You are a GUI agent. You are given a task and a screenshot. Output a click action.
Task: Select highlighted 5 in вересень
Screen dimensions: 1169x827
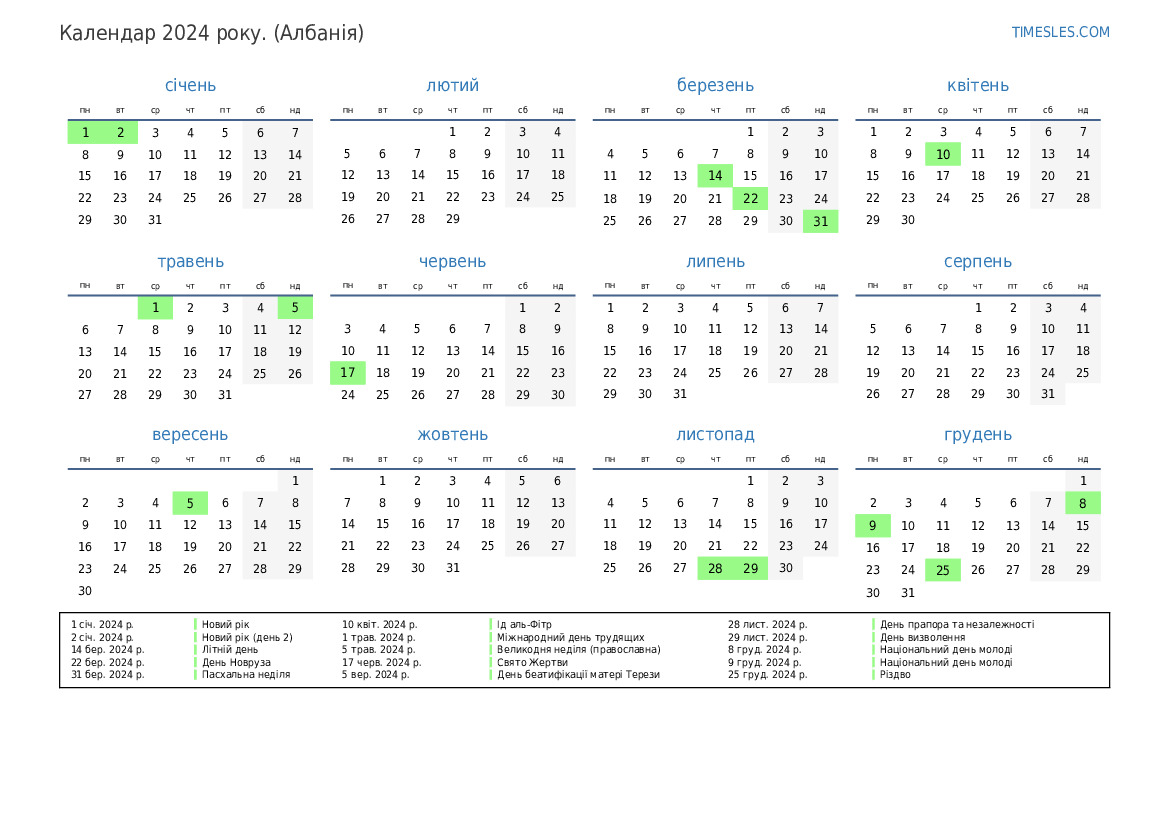(190, 503)
